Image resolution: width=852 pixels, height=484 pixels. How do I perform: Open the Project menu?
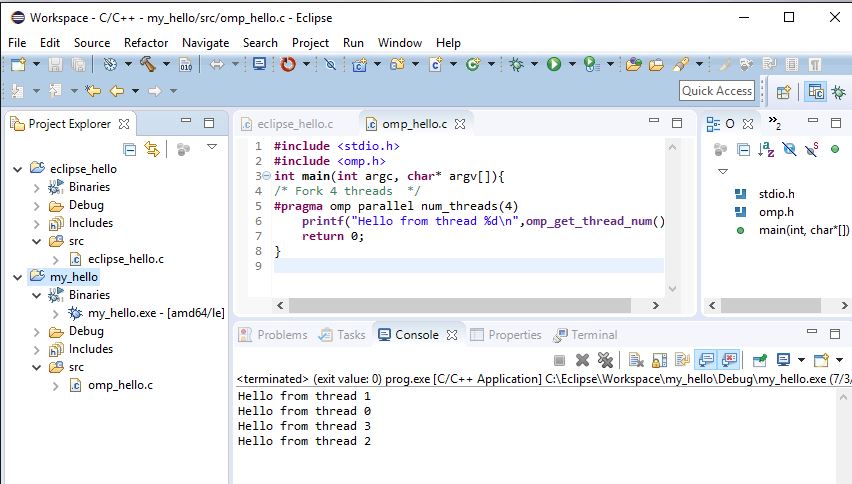point(310,42)
